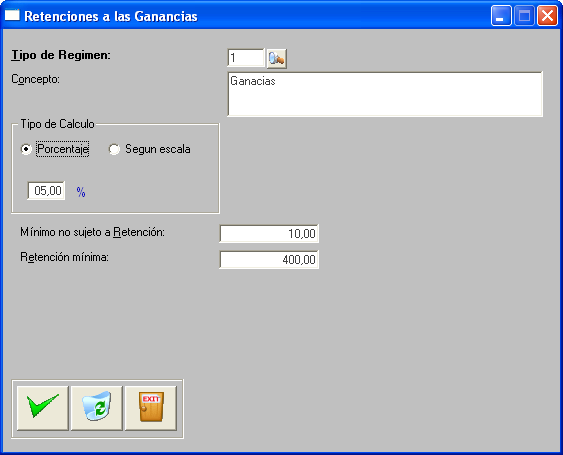563x455 pixels.
Task: Click the percentage value field showing 05,00
Action: (x=46, y=191)
